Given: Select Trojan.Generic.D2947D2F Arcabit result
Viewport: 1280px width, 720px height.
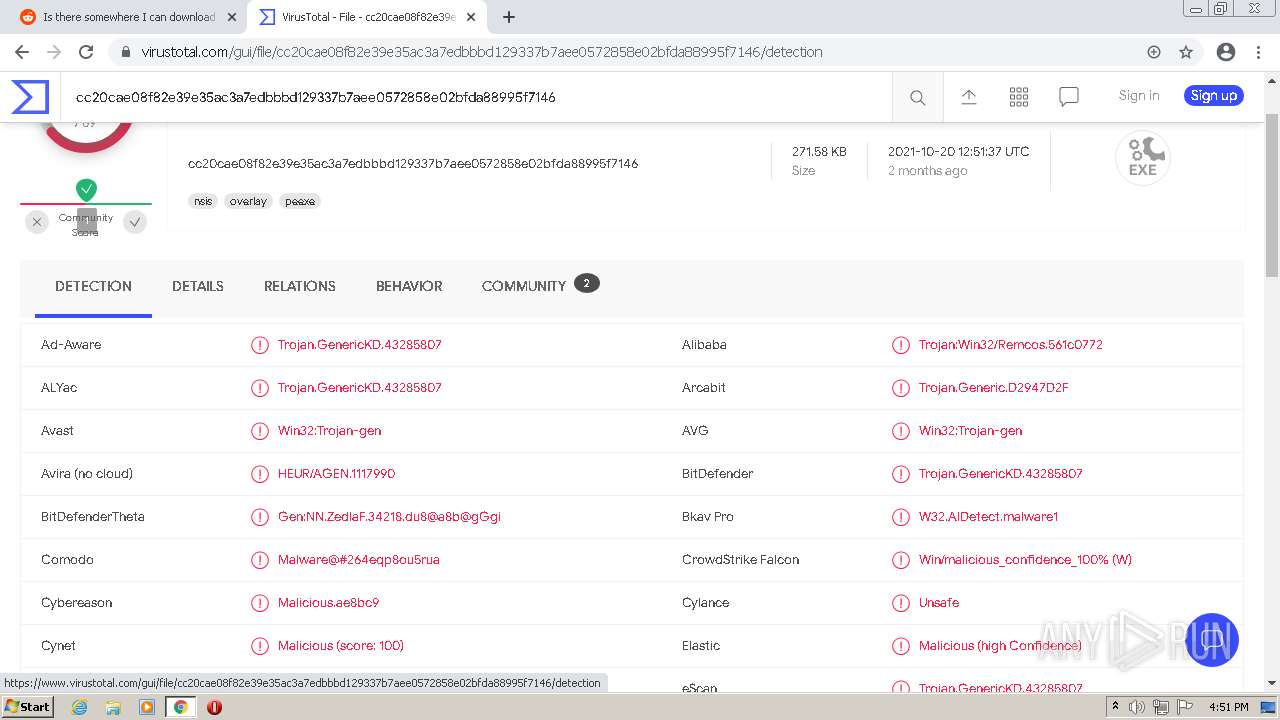Looking at the screenshot, I should coord(994,388).
